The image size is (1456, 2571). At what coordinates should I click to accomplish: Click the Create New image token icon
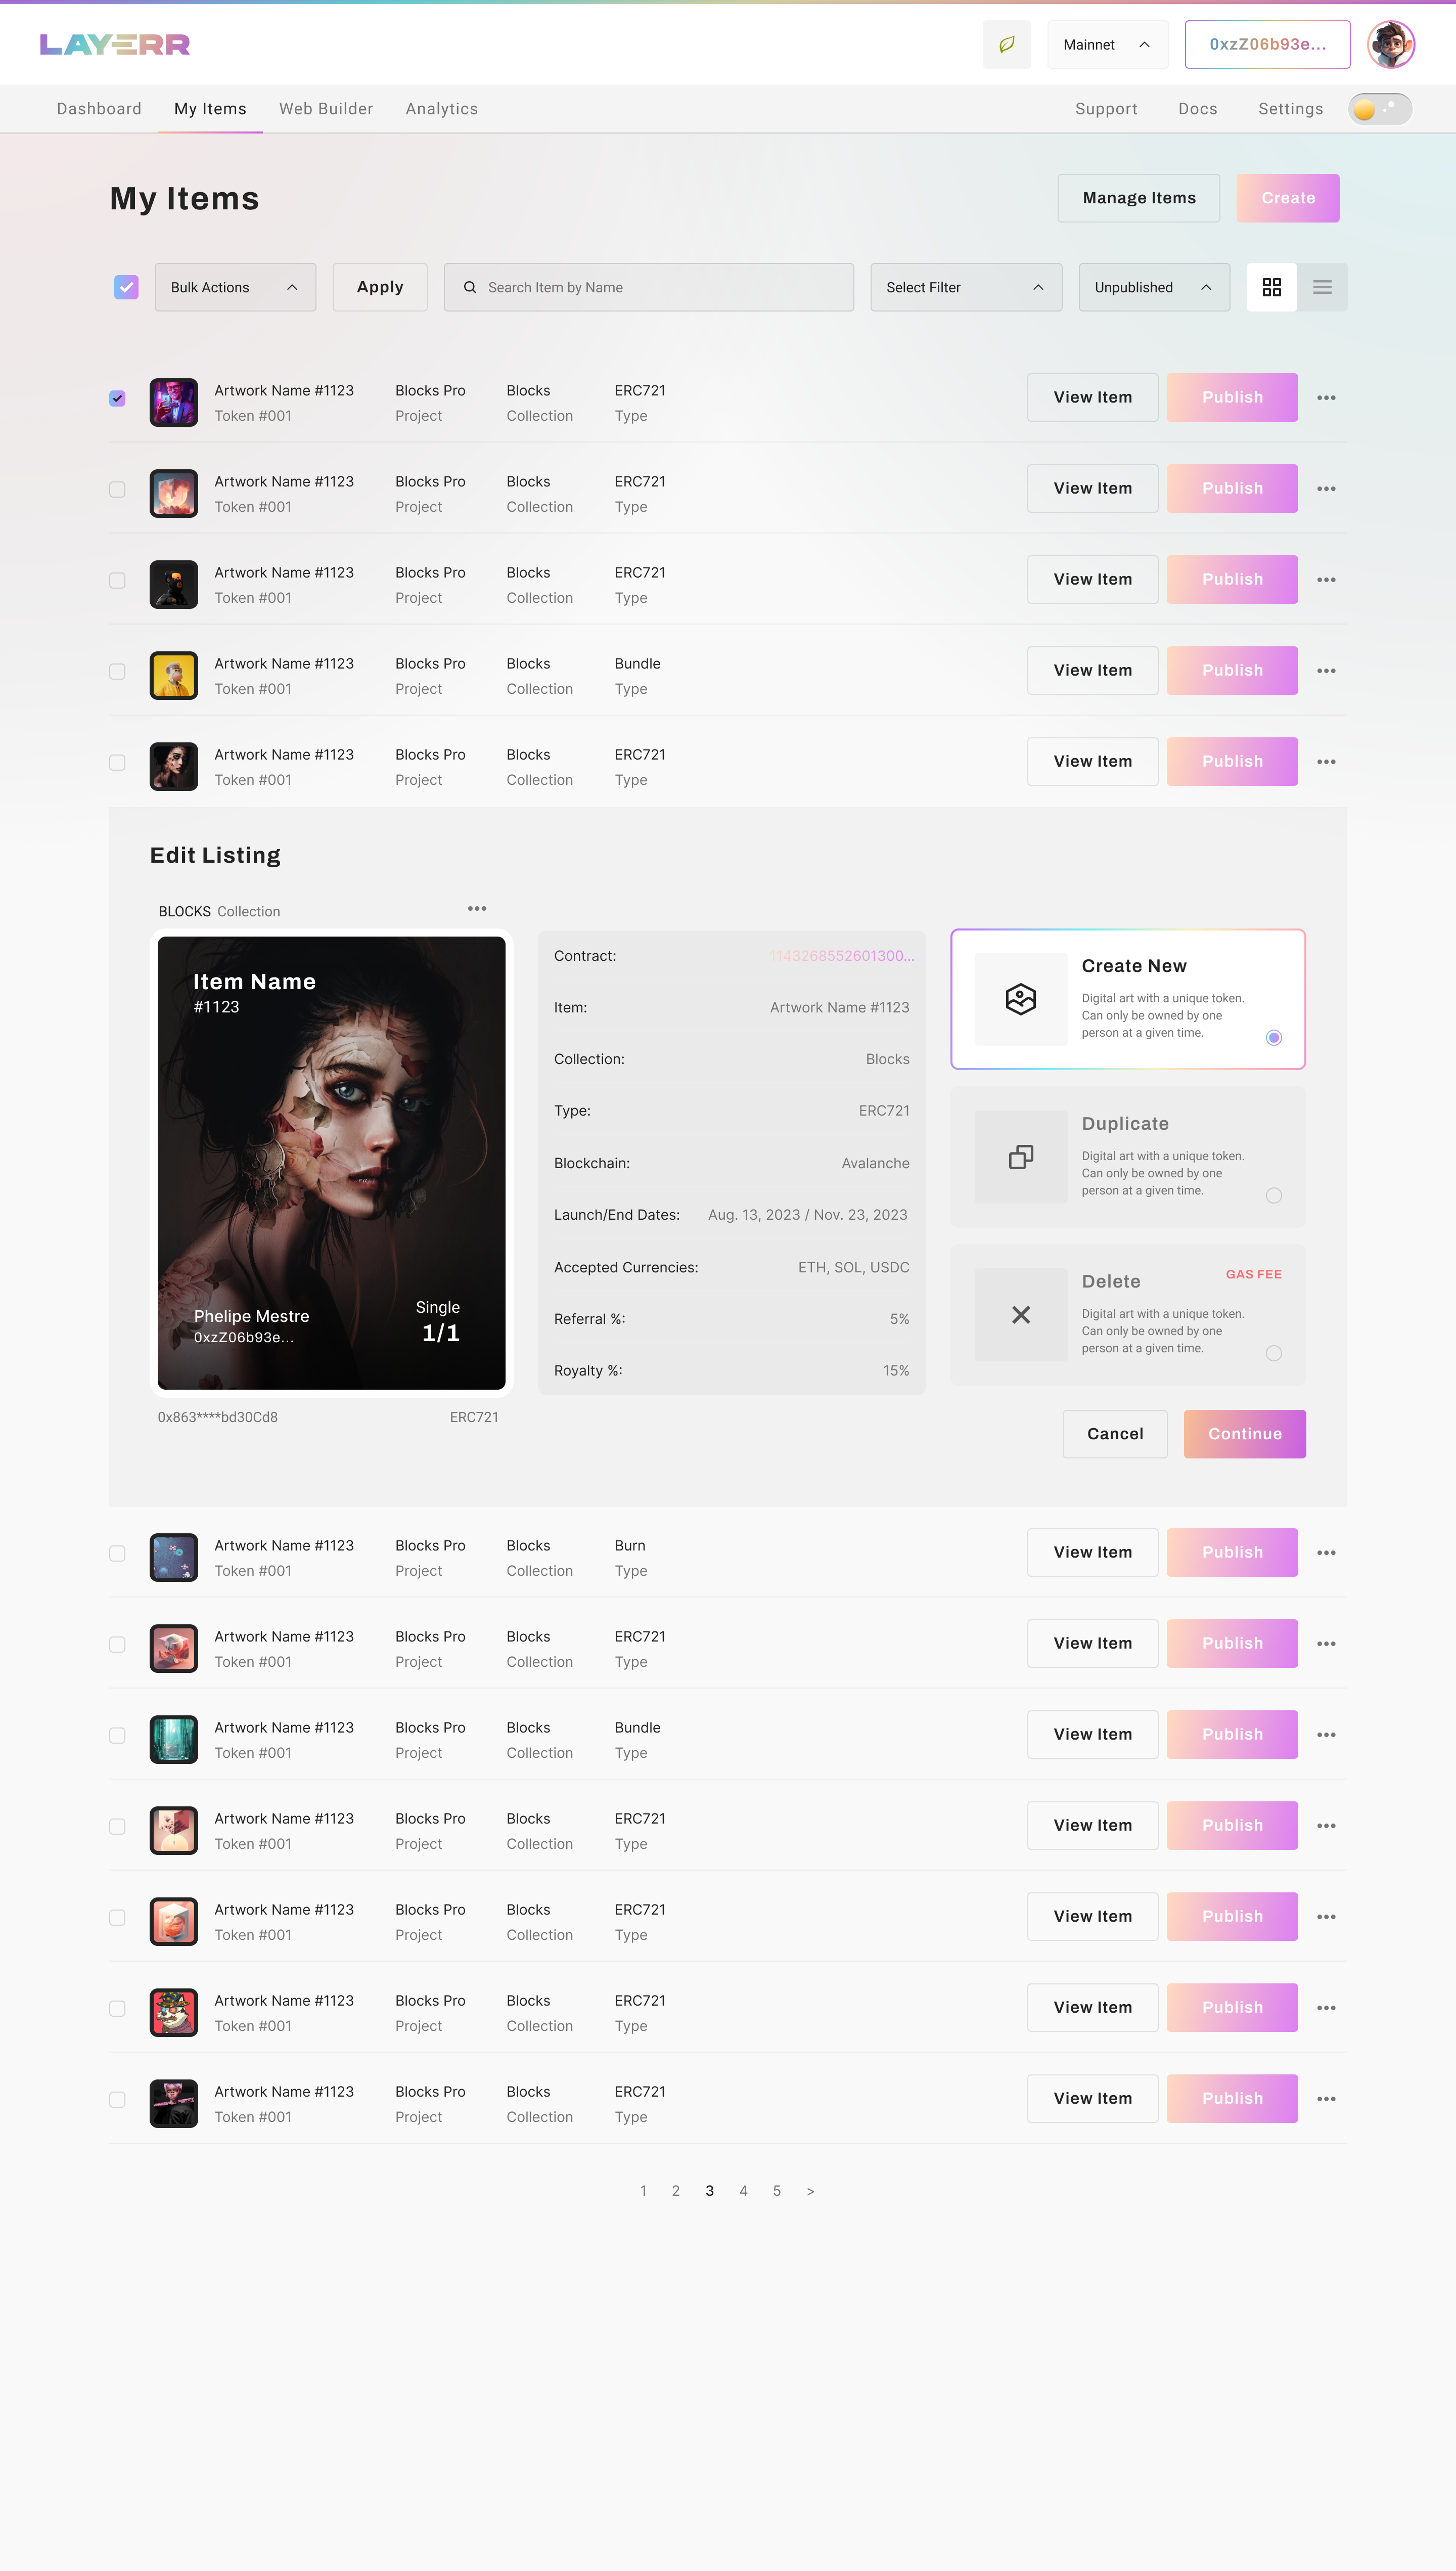(x=1020, y=999)
